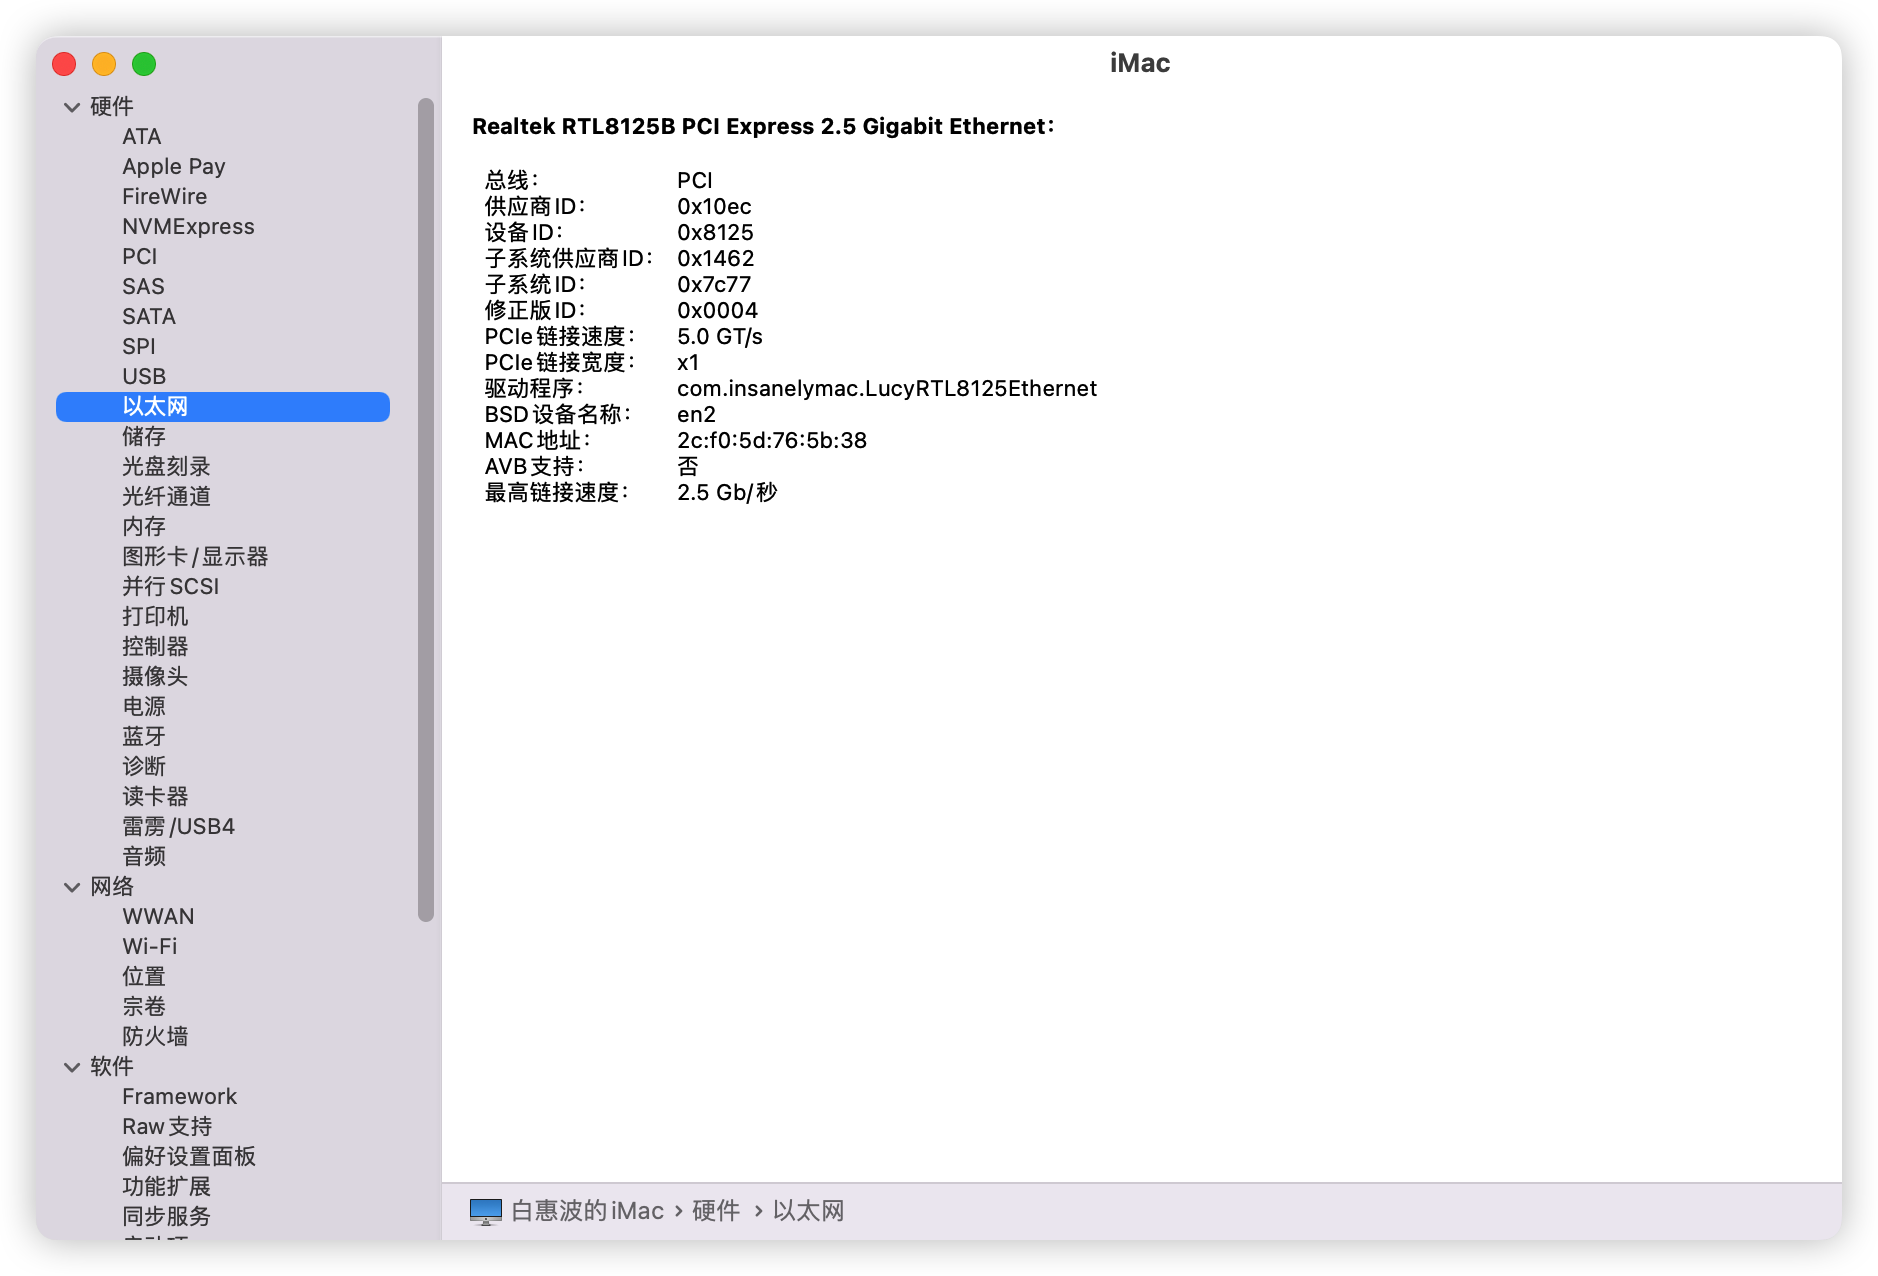1878x1276 pixels.
Task: Open NVMExpress hardware entry
Action: point(188,227)
